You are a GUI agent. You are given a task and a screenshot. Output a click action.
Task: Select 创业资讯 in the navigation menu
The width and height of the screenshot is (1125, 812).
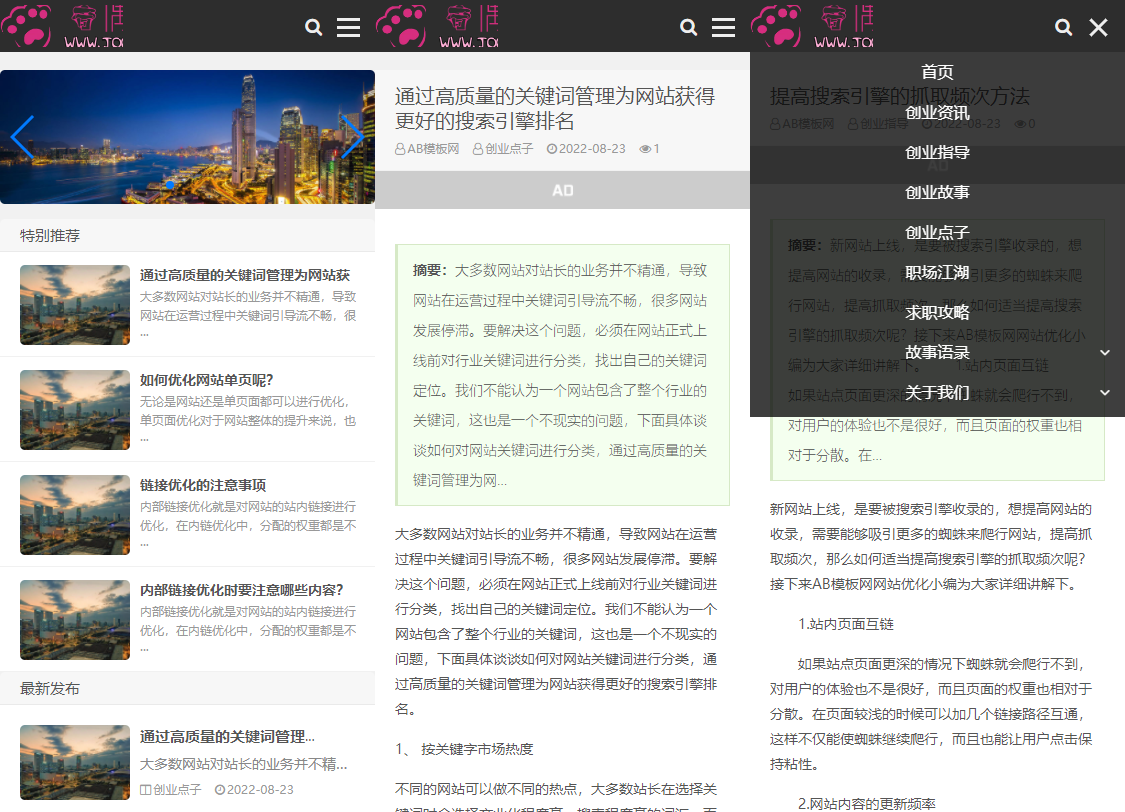point(937,113)
